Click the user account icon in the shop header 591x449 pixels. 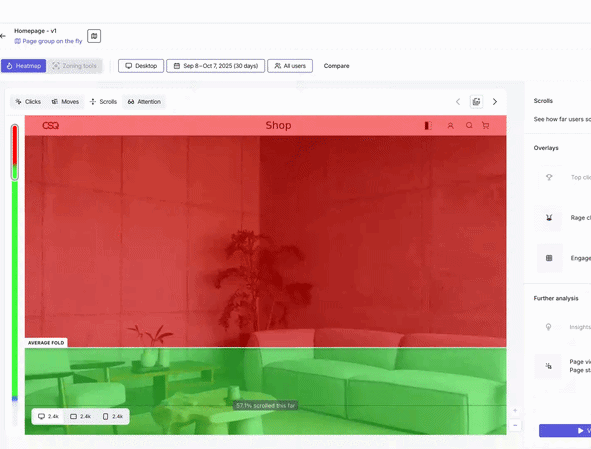point(450,126)
